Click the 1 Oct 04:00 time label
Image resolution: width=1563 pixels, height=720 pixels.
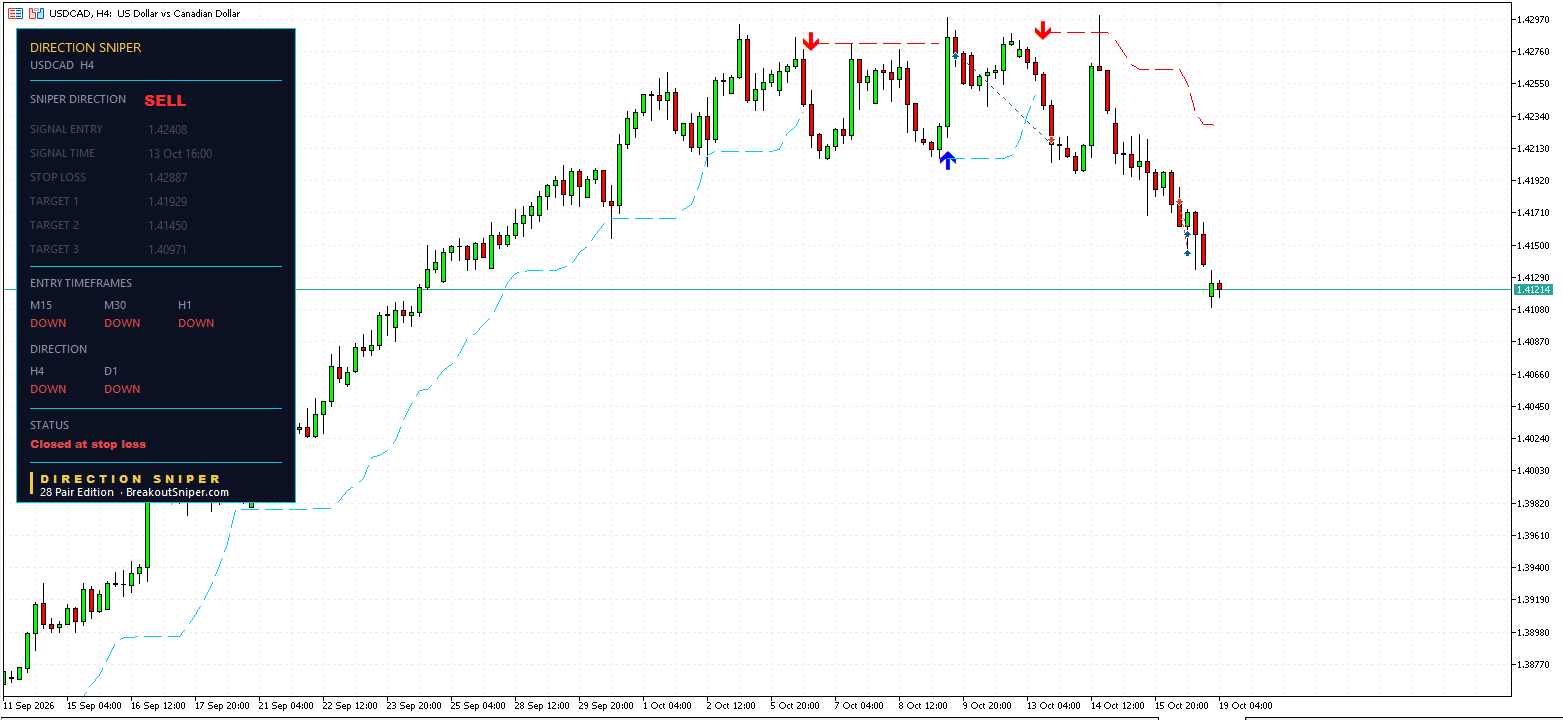tap(666, 705)
